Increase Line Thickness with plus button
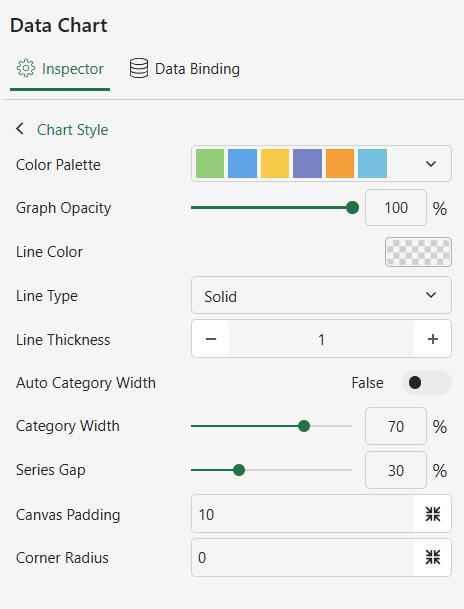This screenshot has height=609, width=464. tap(433, 339)
